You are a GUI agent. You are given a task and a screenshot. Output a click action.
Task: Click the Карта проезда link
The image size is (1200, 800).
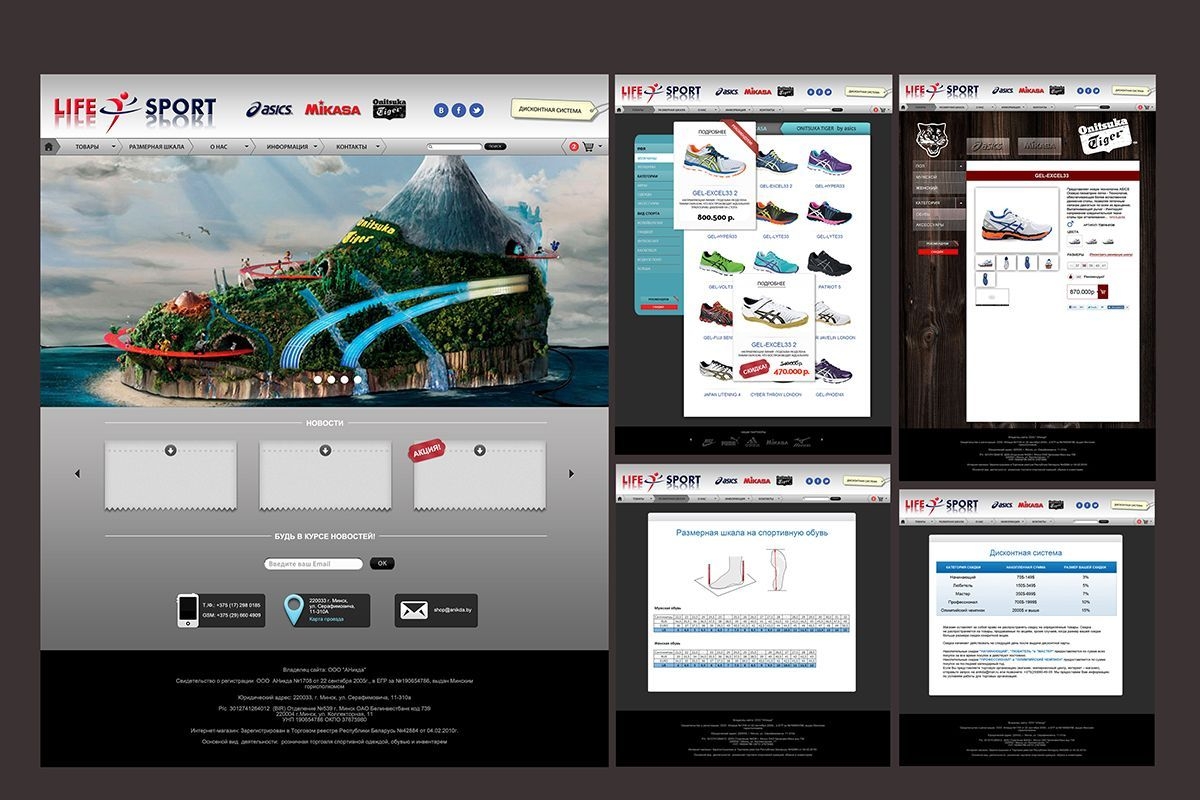(326, 620)
